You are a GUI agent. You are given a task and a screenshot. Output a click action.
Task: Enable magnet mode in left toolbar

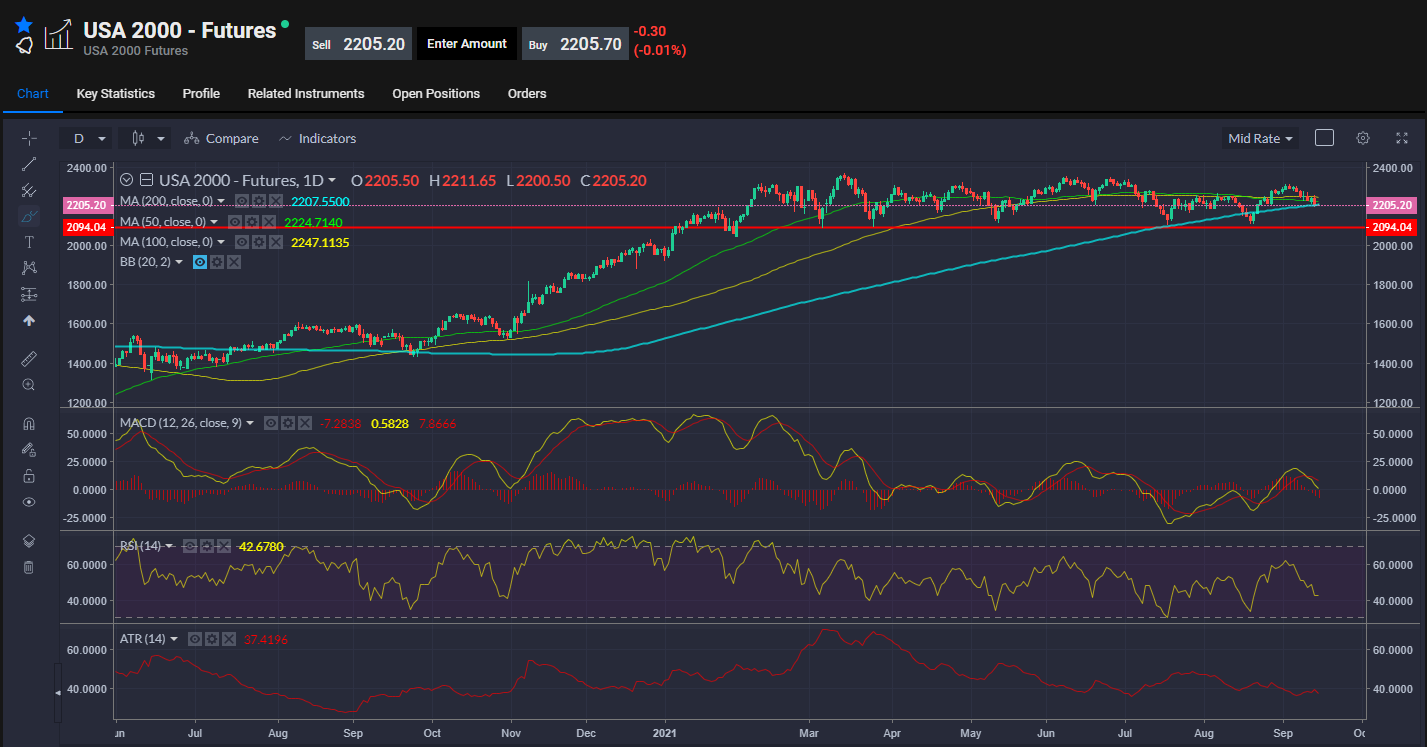click(x=29, y=423)
